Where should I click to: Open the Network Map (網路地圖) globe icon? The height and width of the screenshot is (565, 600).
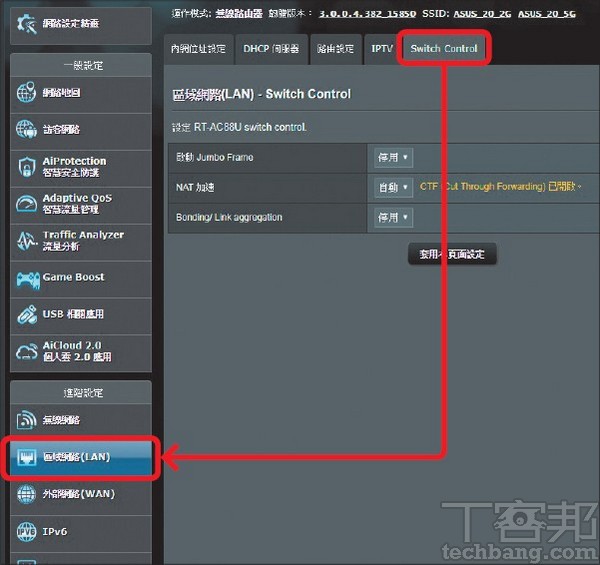[27, 93]
